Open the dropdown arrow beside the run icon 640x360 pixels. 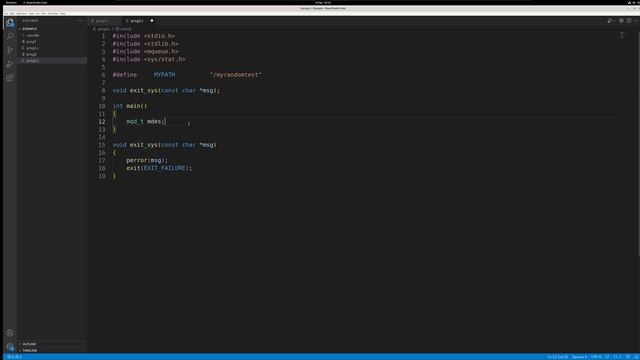(615, 20)
